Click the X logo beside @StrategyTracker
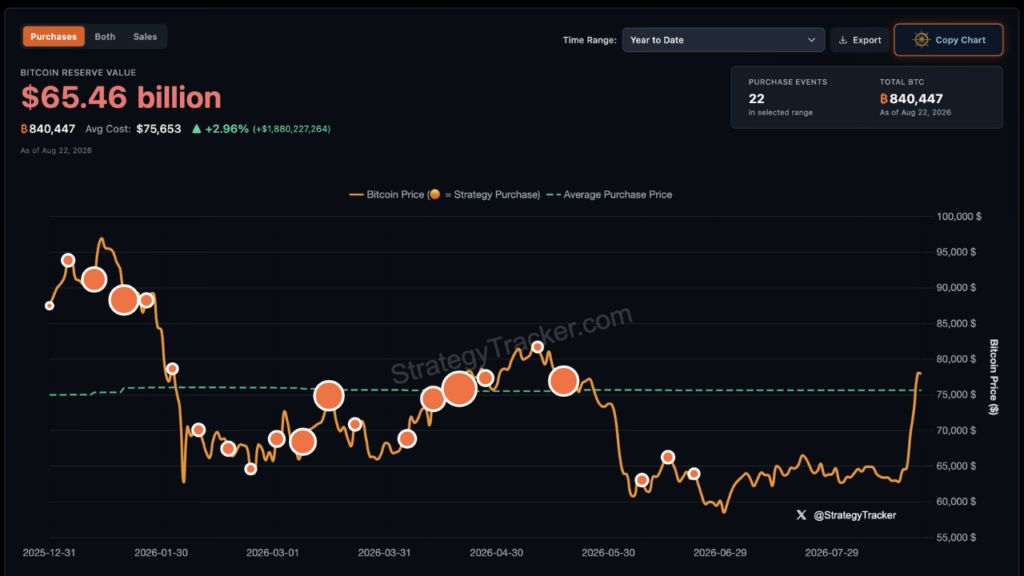This screenshot has width=1024, height=576. pyautogui.click(x=801, y=515)
